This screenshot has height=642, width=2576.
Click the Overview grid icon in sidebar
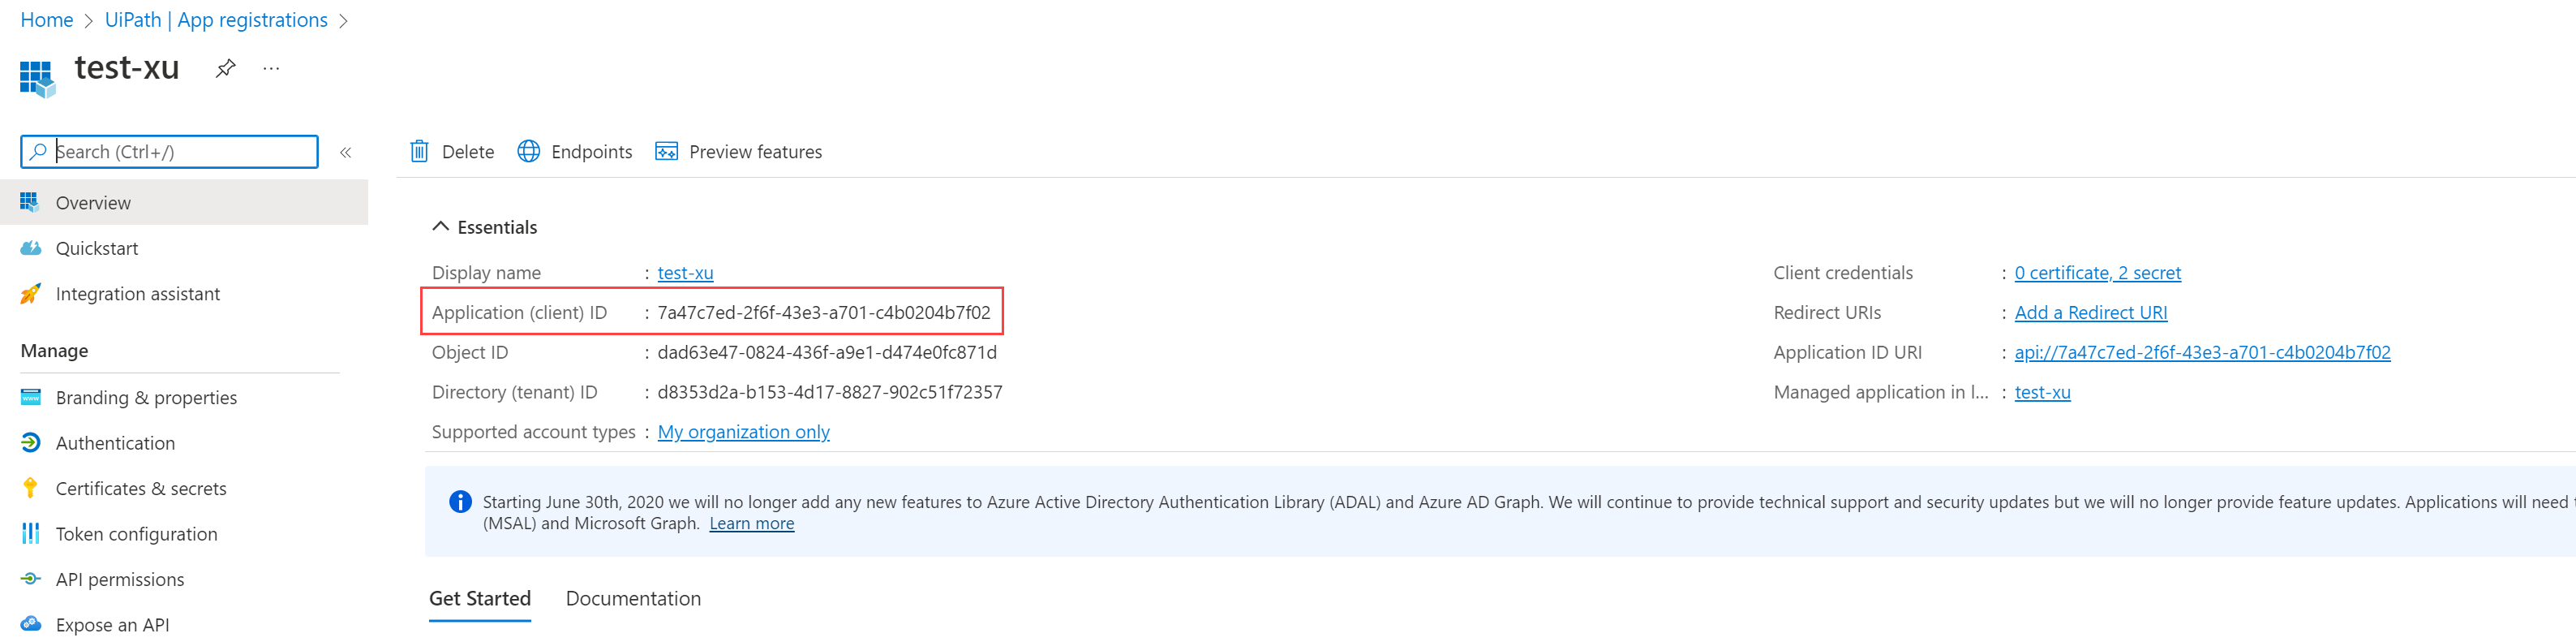(x=30, y=202)
